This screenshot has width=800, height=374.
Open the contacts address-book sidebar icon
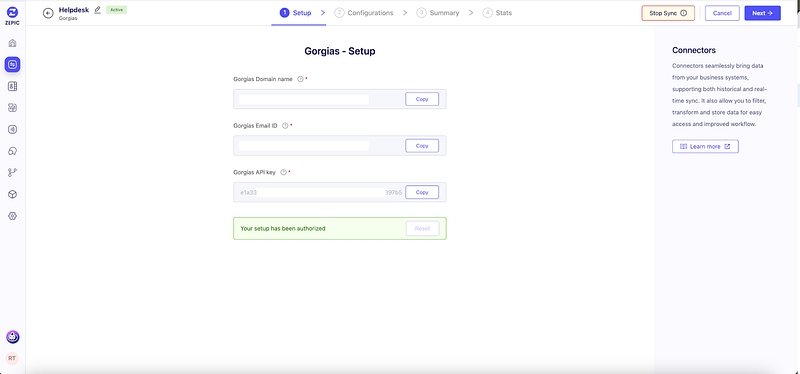(x=13, y=86)
